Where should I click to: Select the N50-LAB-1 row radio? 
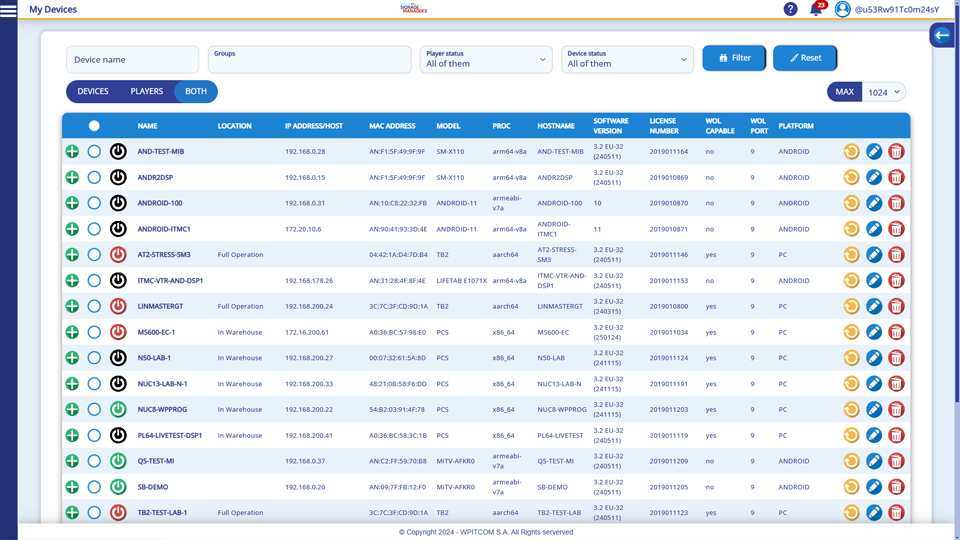pos(94,358)
